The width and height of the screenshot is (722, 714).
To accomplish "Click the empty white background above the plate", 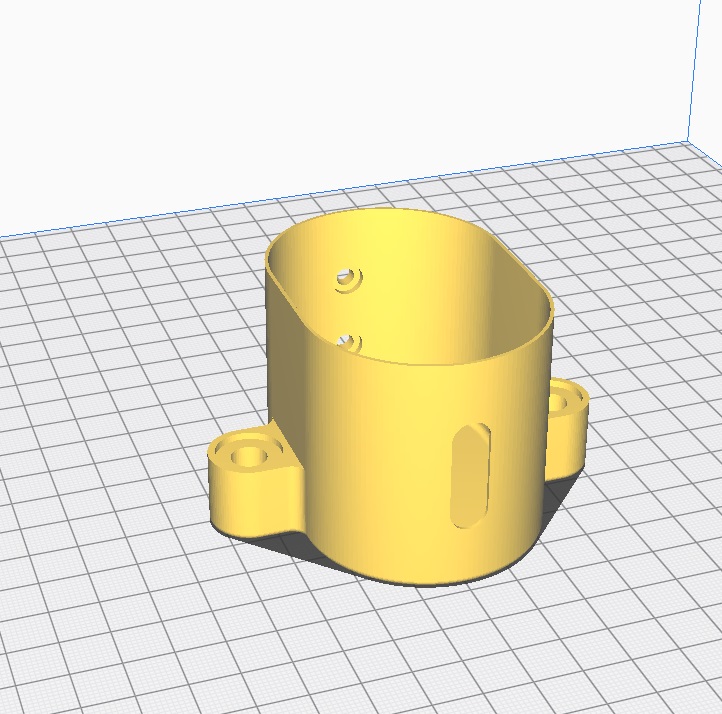I will tap(300, 90).
